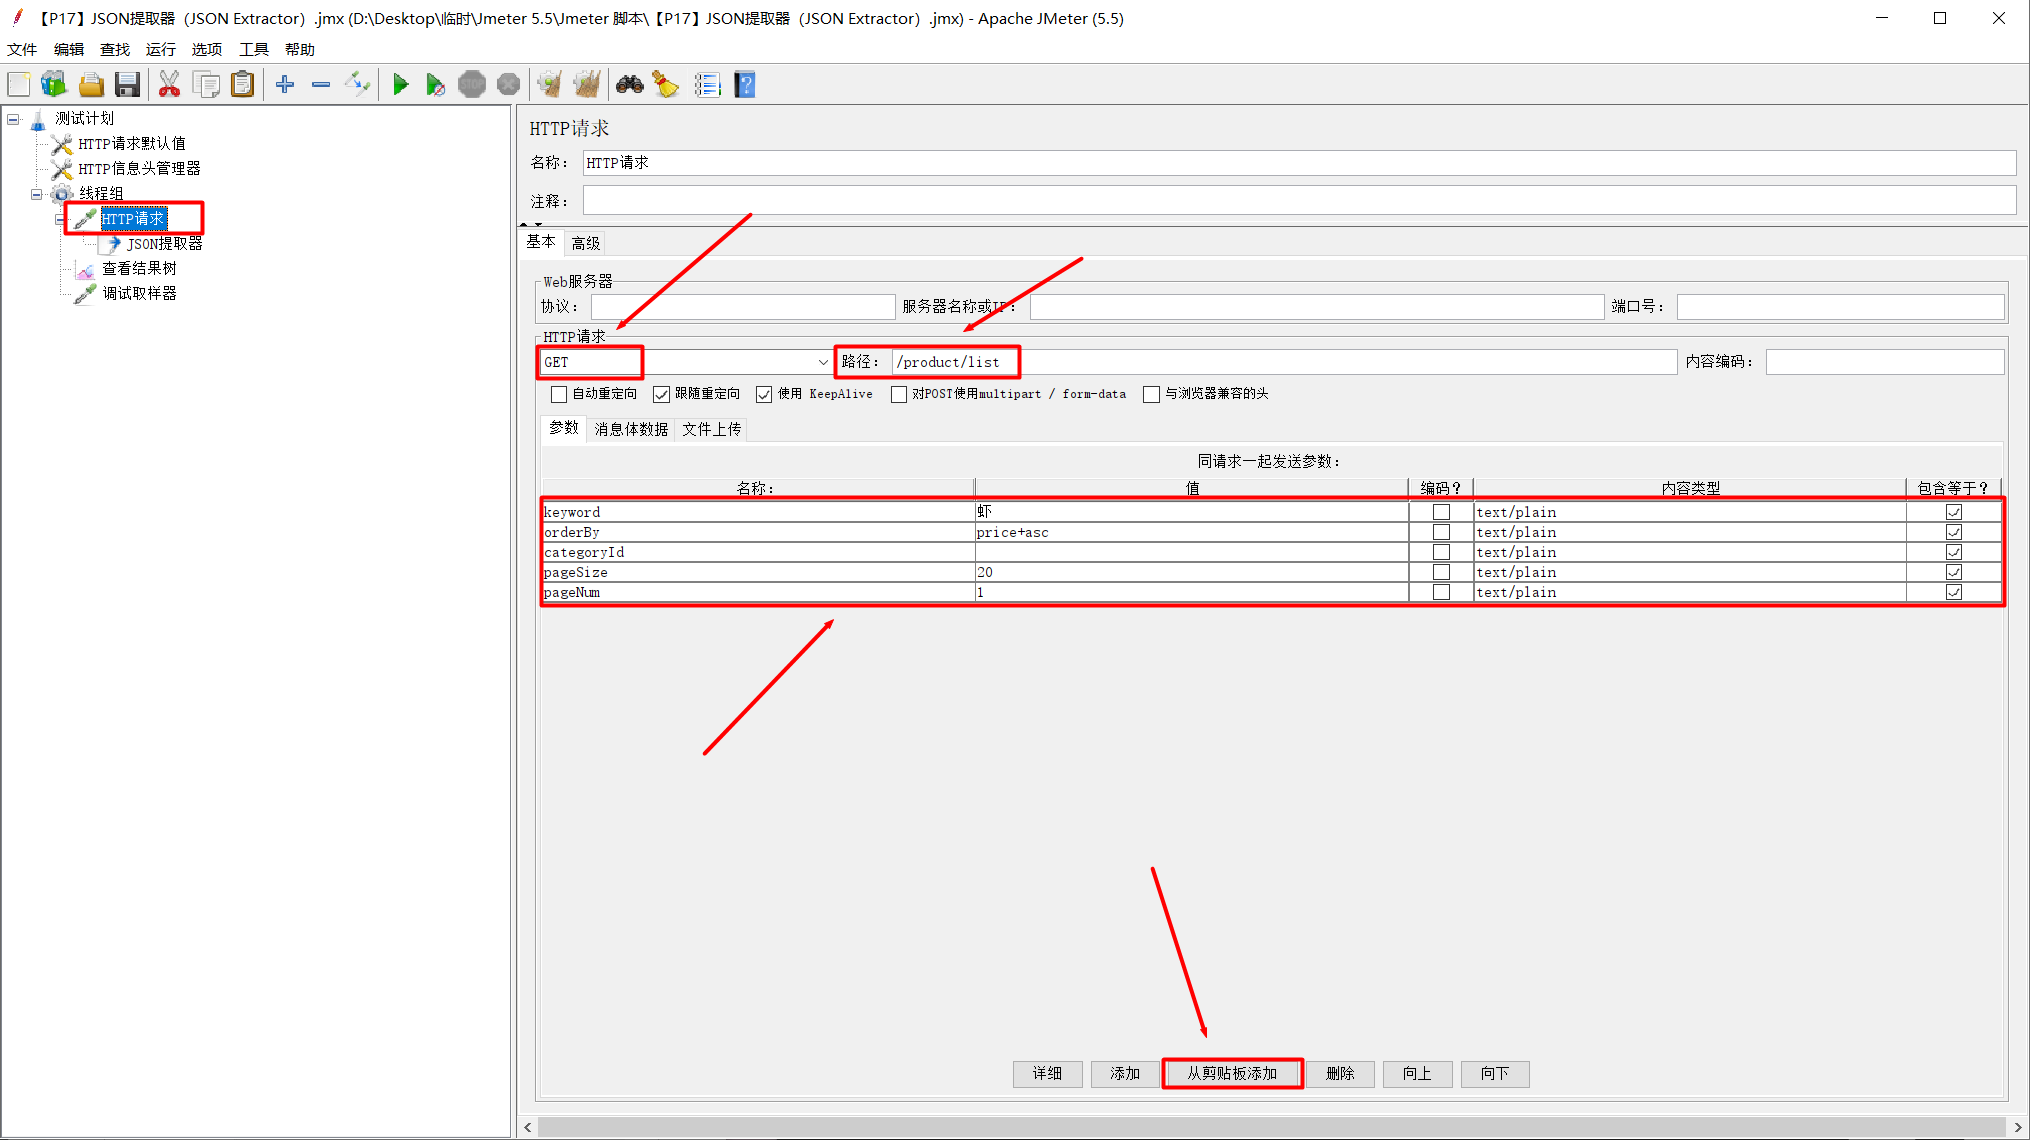Toggle 编码 checkbox for orderBy row
The width and height of the screenshot is (2030, 1140).
1441,532
